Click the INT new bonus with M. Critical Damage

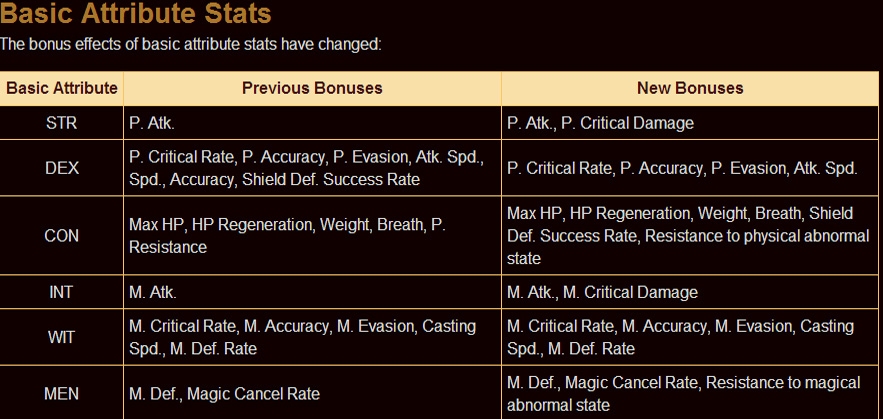pos(602,292)
